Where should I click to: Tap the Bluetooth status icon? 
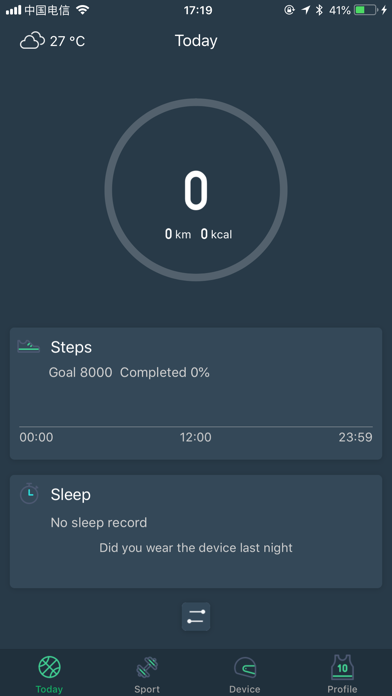(x=319, y=10)
